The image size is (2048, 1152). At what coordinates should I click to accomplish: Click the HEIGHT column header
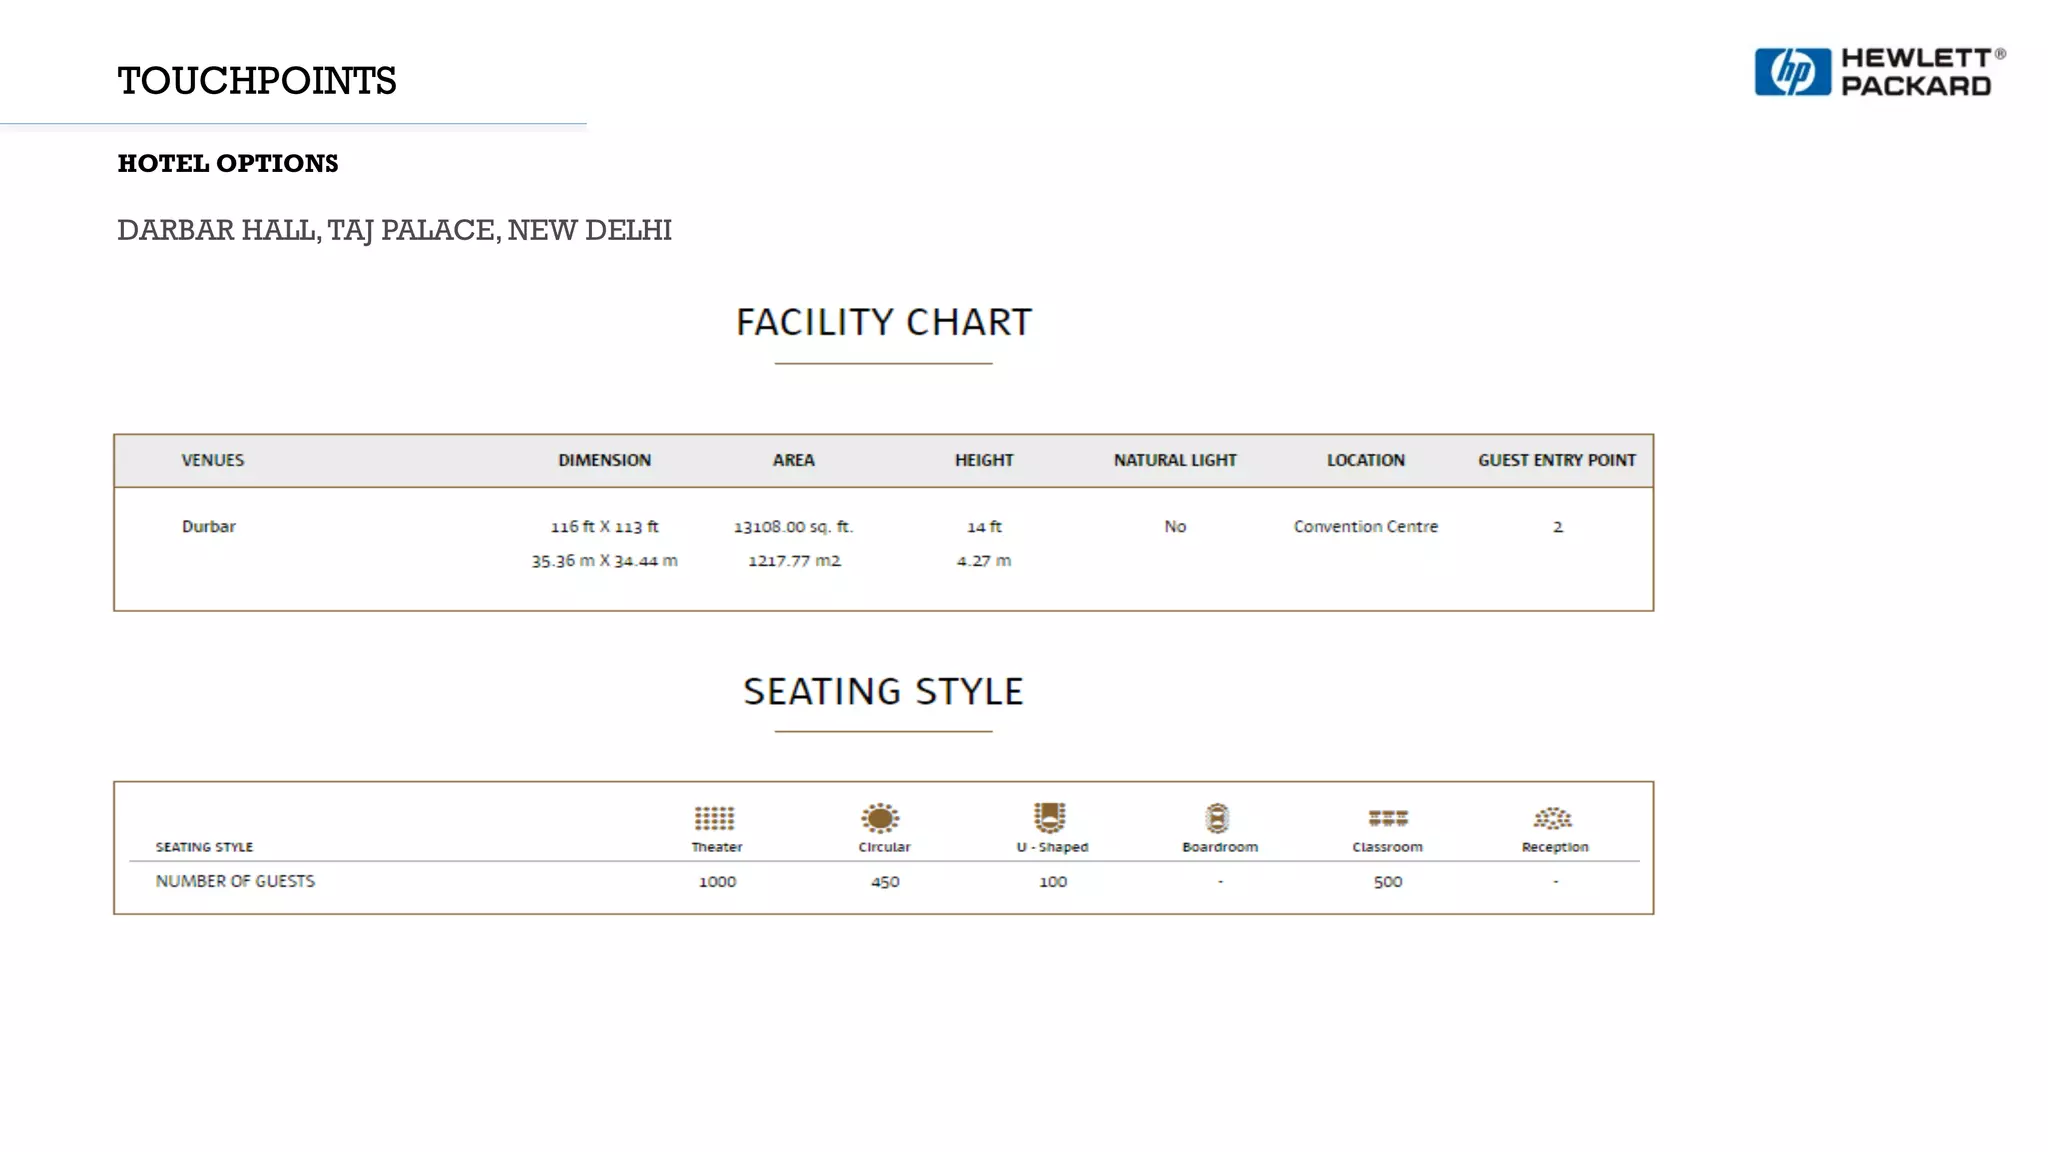point(984,460)
